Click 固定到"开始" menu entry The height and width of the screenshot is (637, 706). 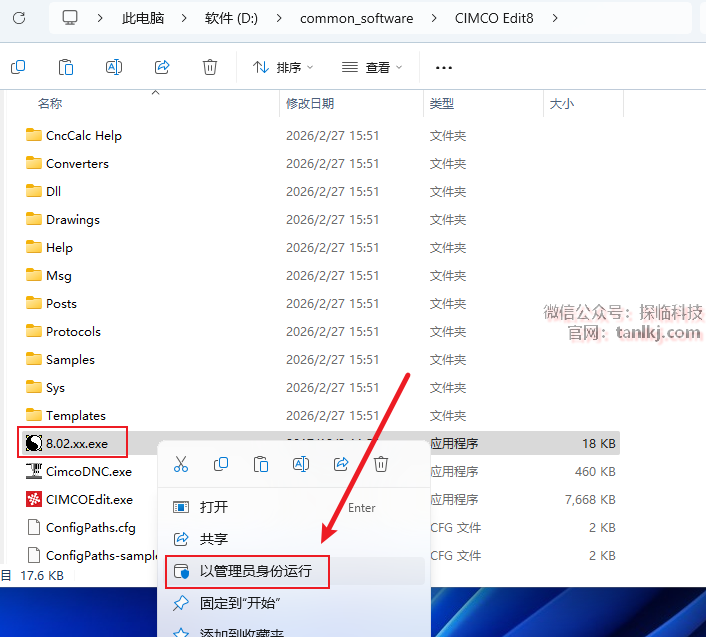(240, 603)
